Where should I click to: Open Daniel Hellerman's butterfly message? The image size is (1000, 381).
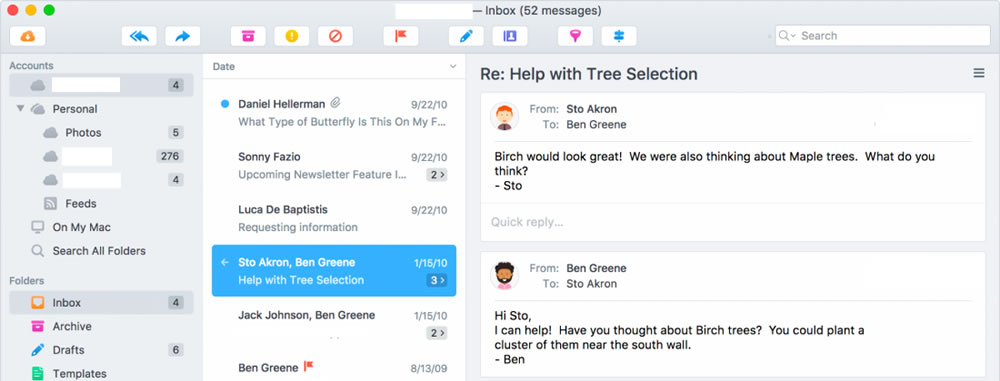click(334, 112)
